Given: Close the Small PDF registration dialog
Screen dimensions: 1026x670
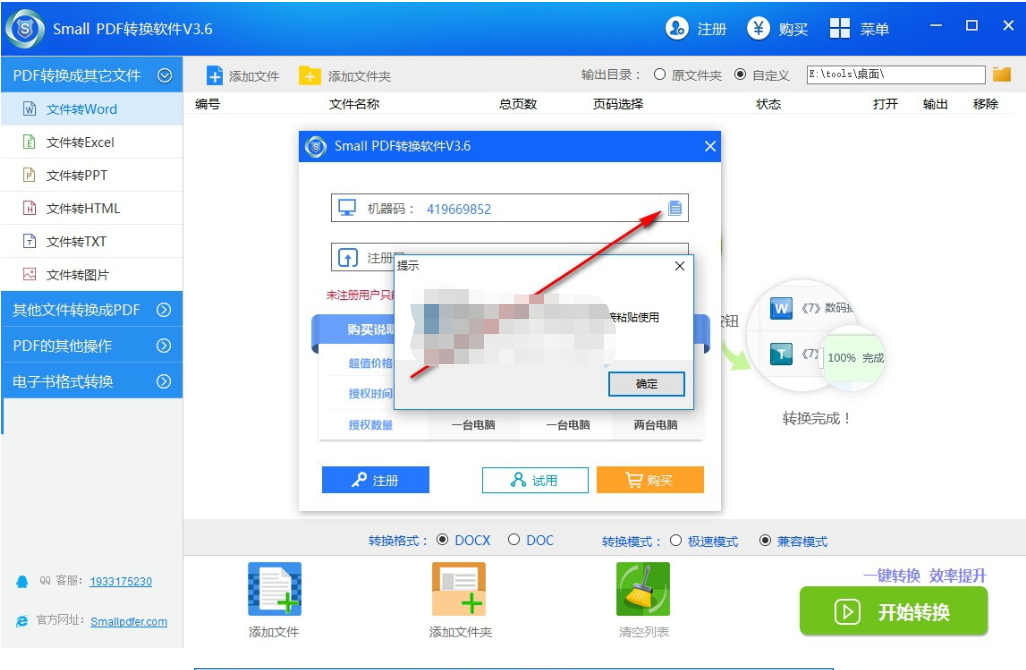Looking at the screenshot, I should [x=710, y=147].
